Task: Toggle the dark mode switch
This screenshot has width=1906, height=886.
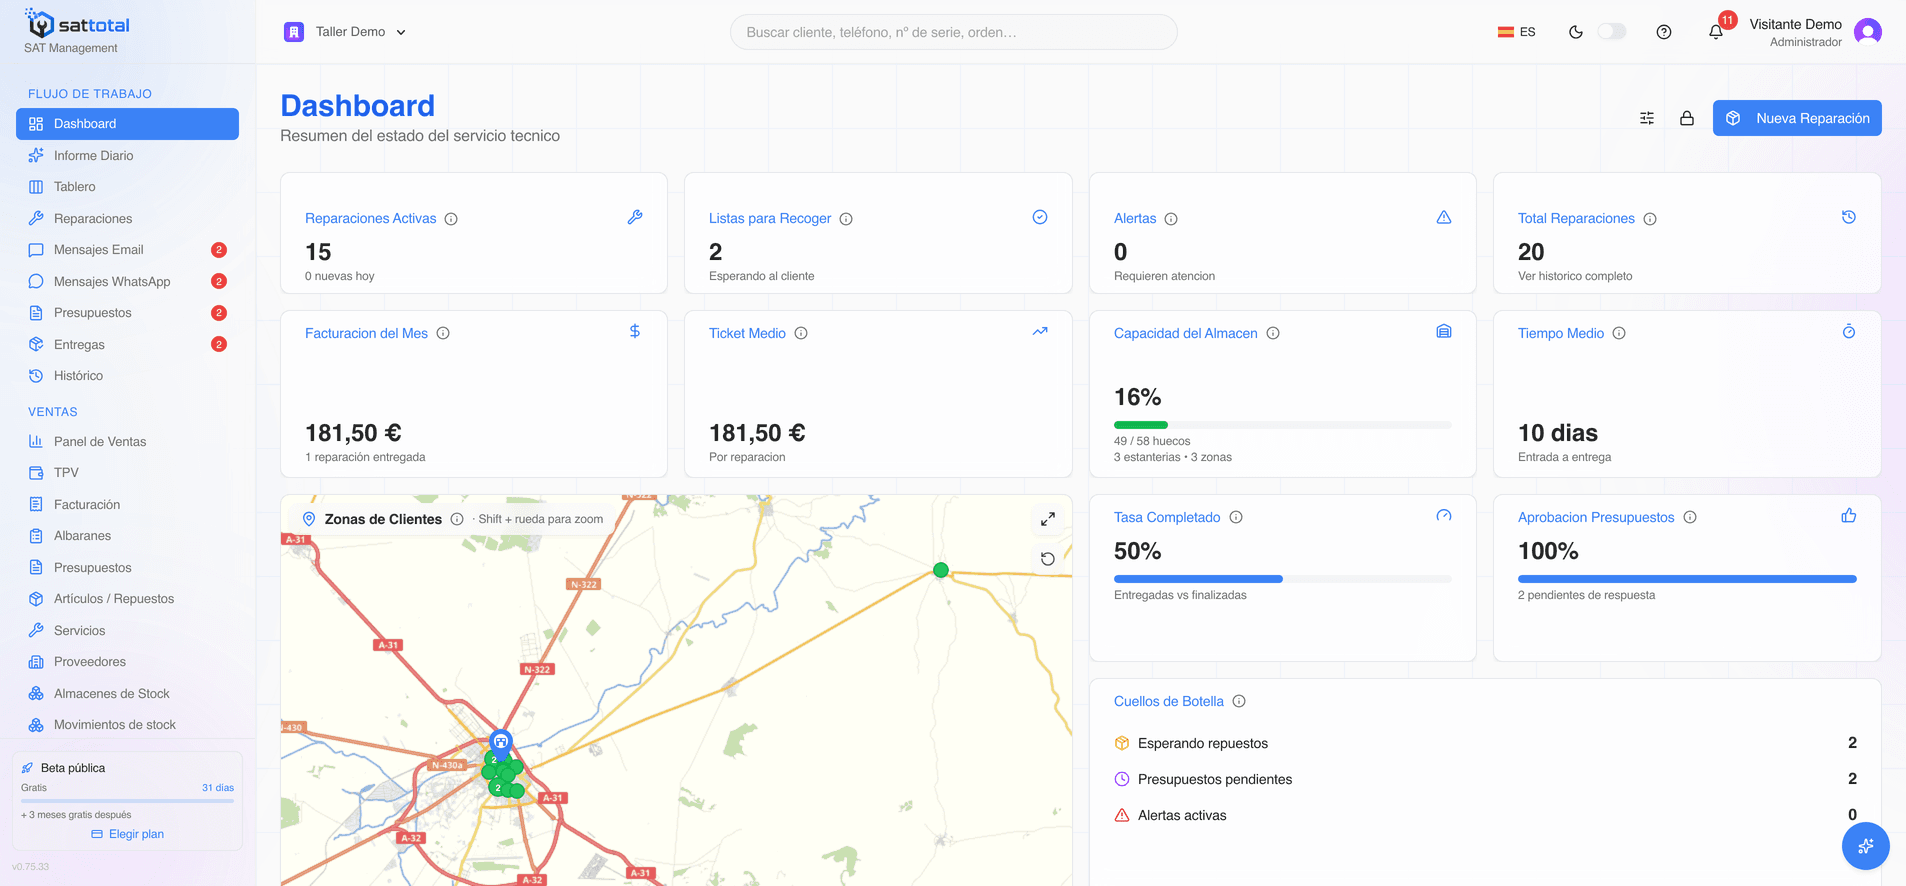Action: (x=1612, y=32)
